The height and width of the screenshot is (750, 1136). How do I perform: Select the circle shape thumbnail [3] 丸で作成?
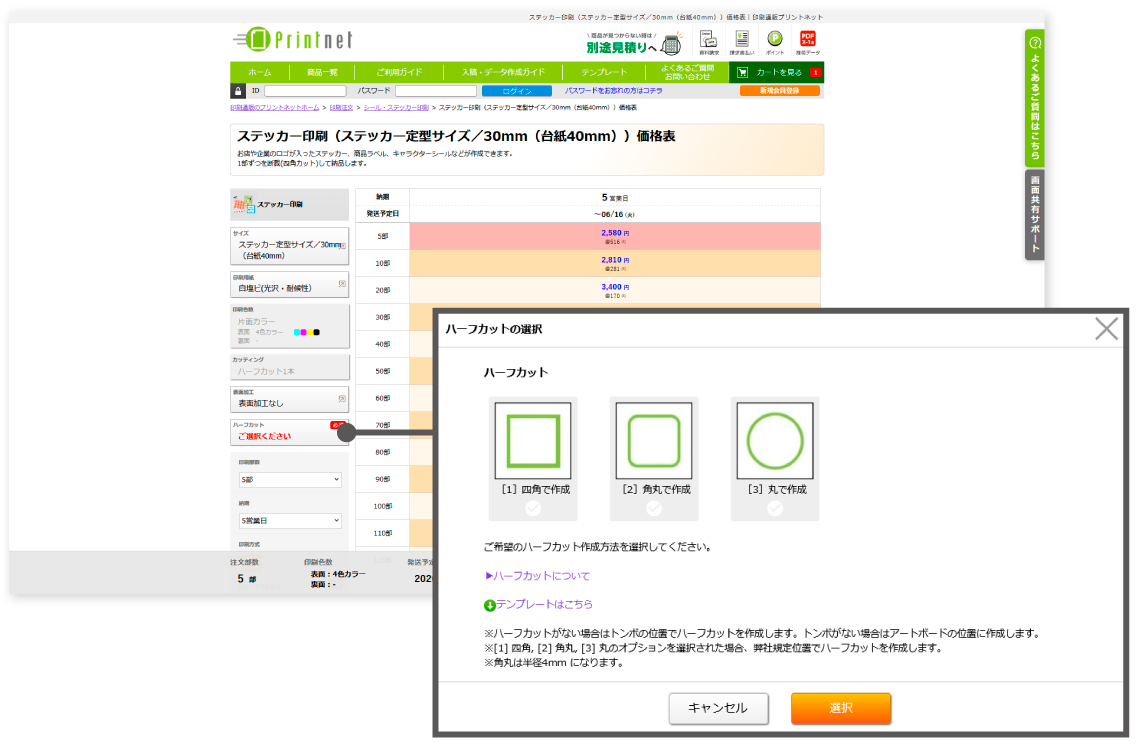pyautogui.click(x=774, y=441)
